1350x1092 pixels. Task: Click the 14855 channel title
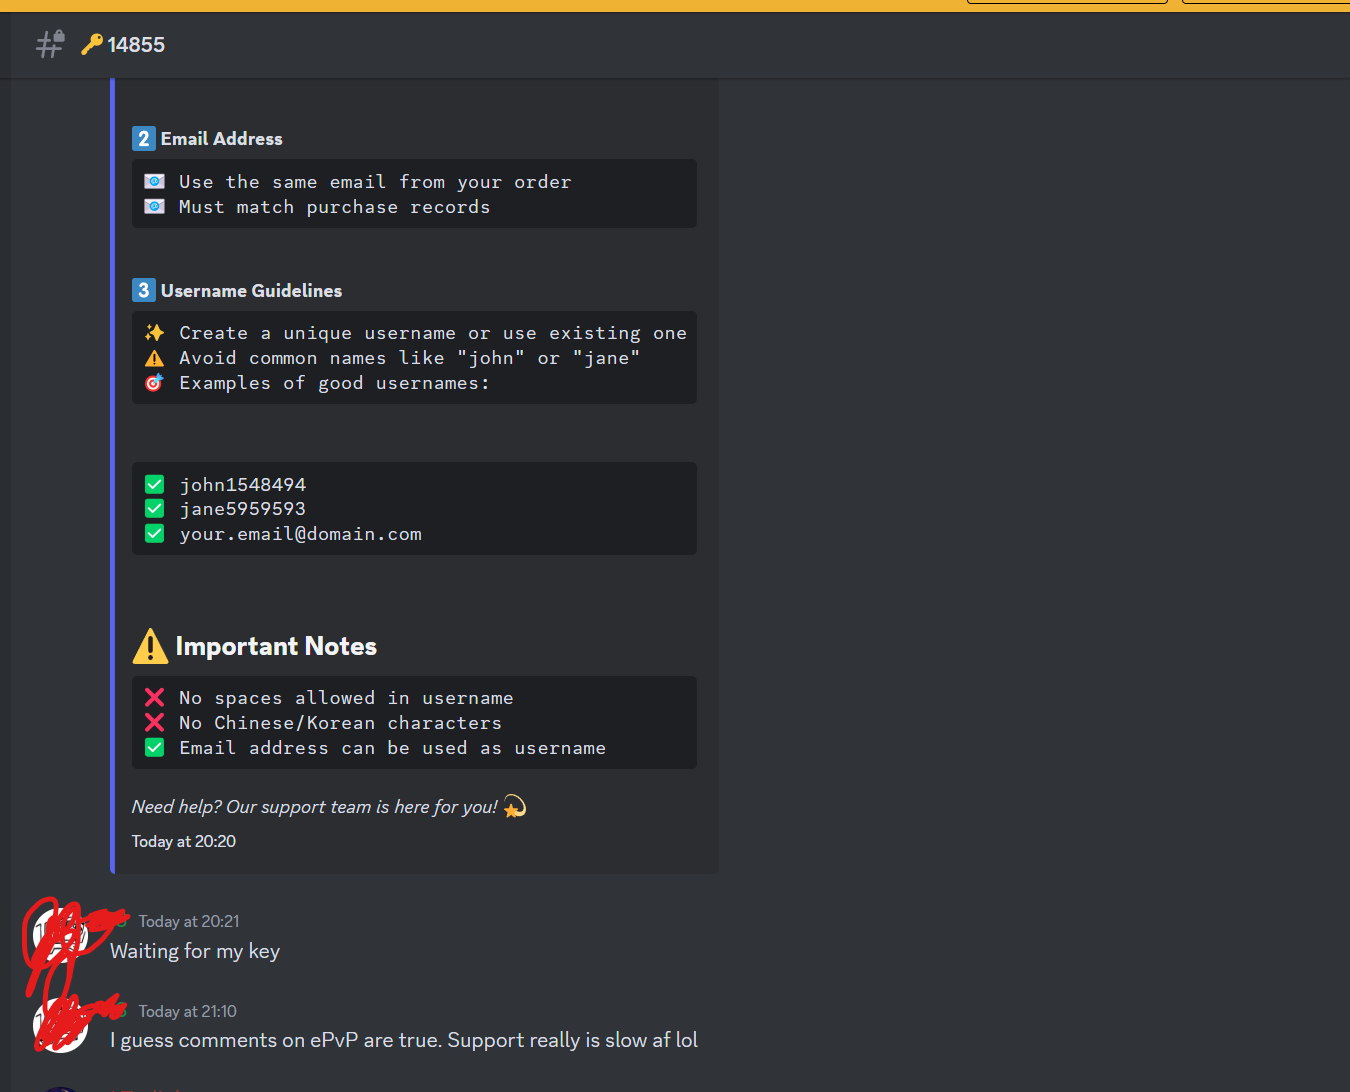136,44
